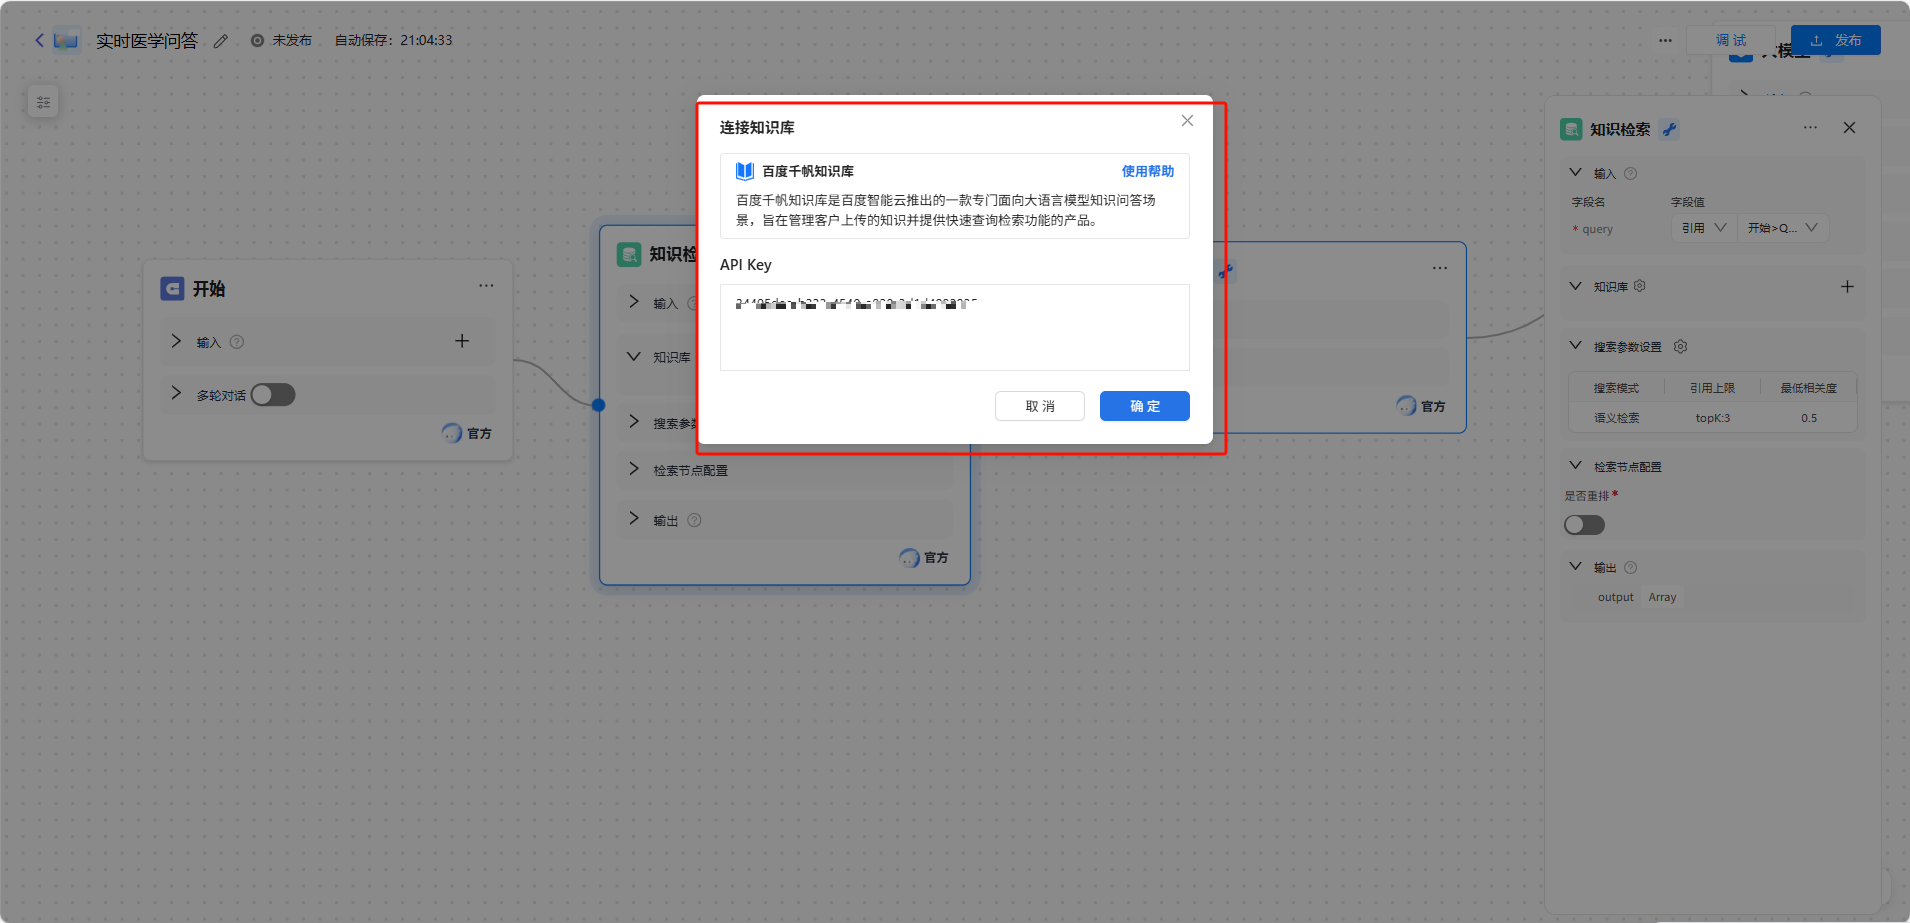Screen dimensions: 1910x923
Task: Open three-dot menu of the rightmost canvas node
Action: 1440,268
